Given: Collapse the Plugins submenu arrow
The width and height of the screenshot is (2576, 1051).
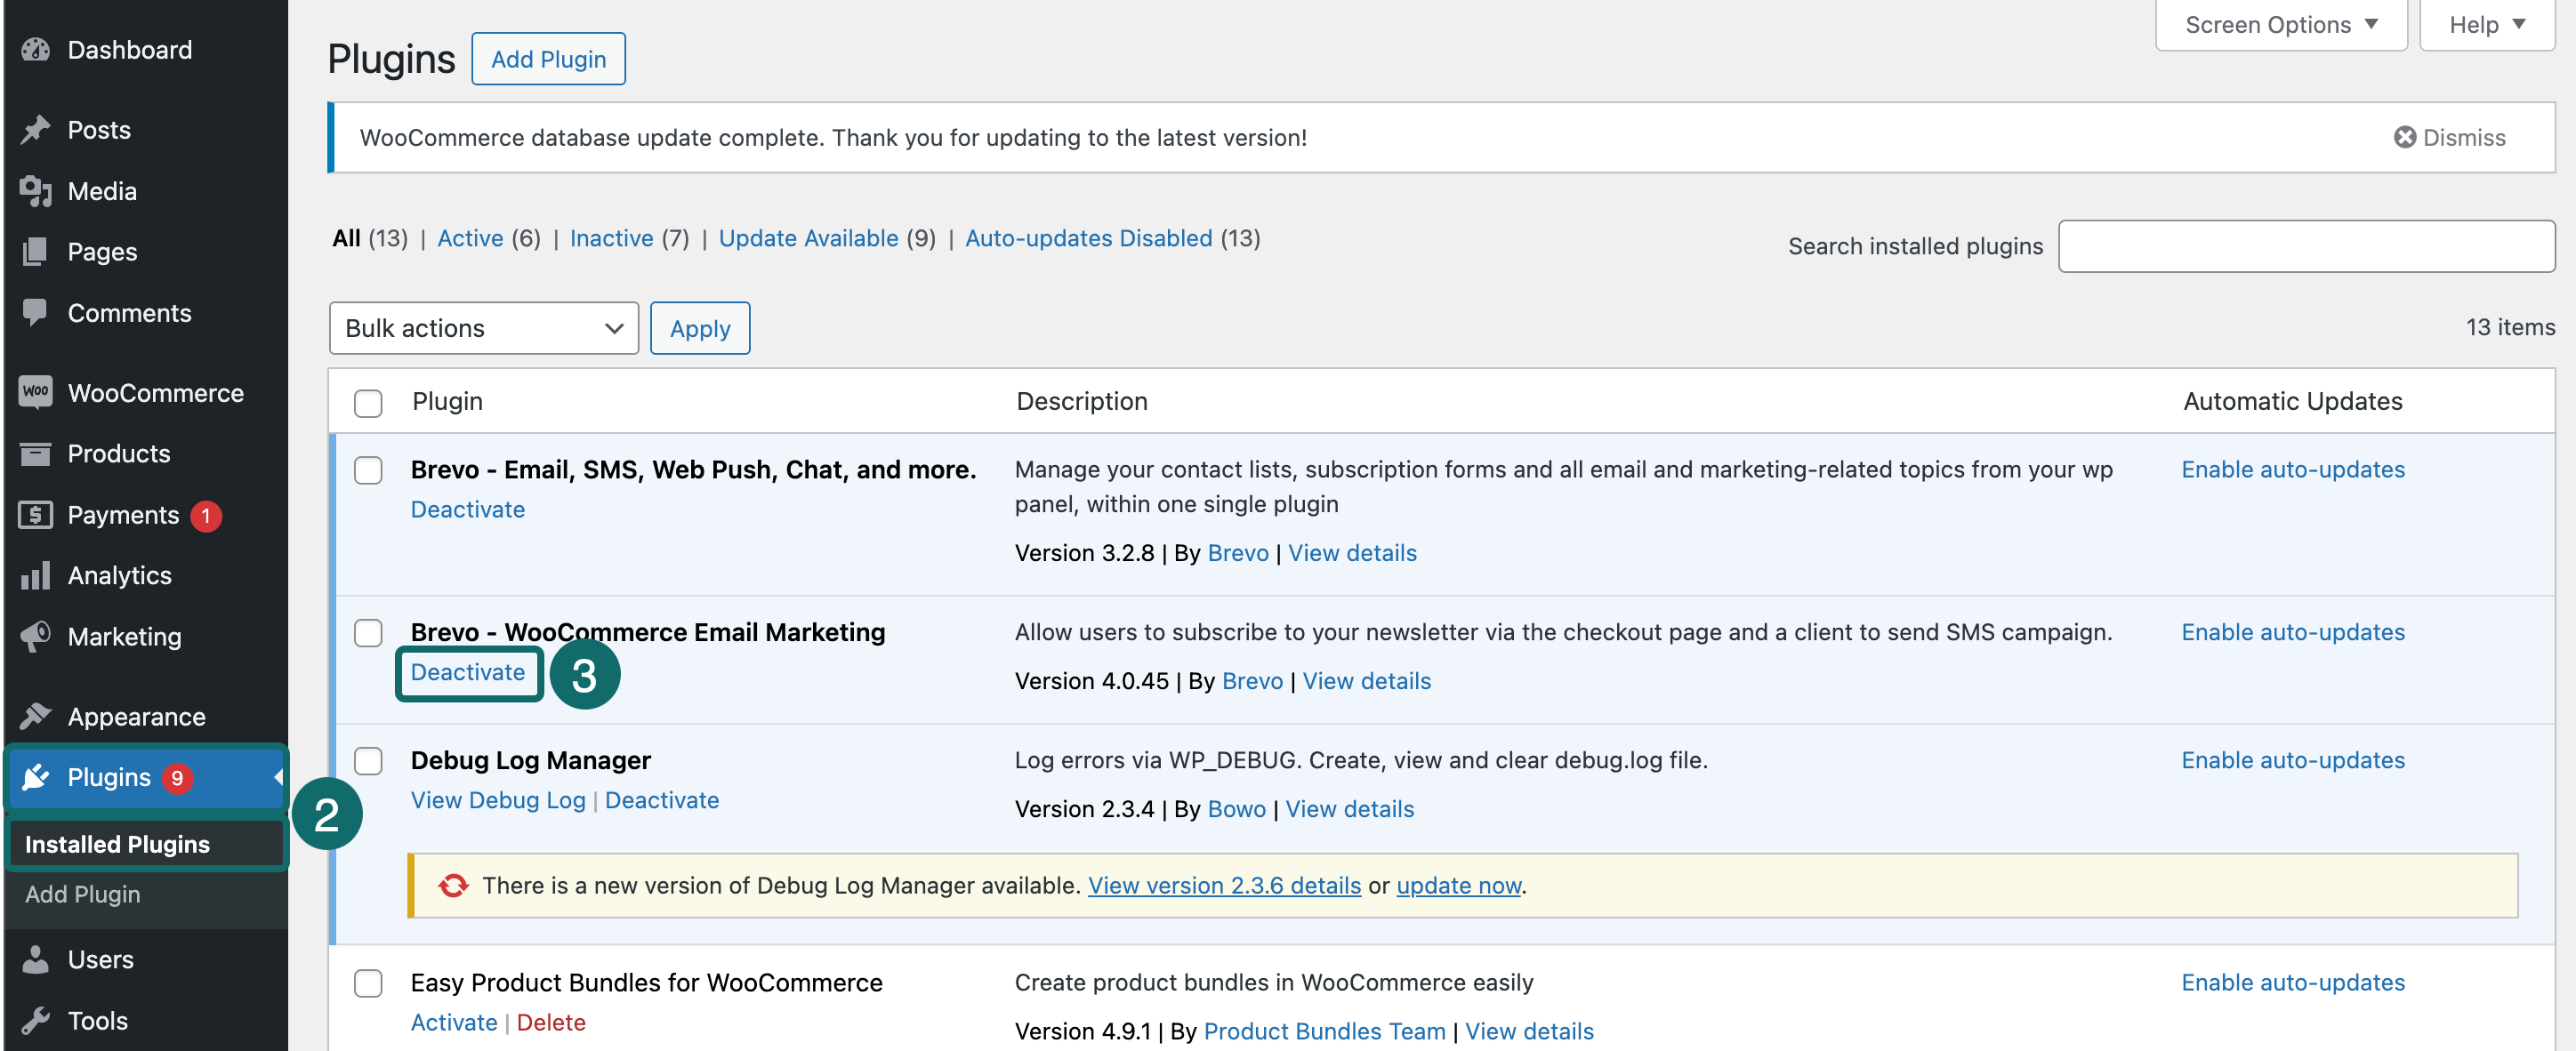Looking at the screenshot, I should click(277, 777).
